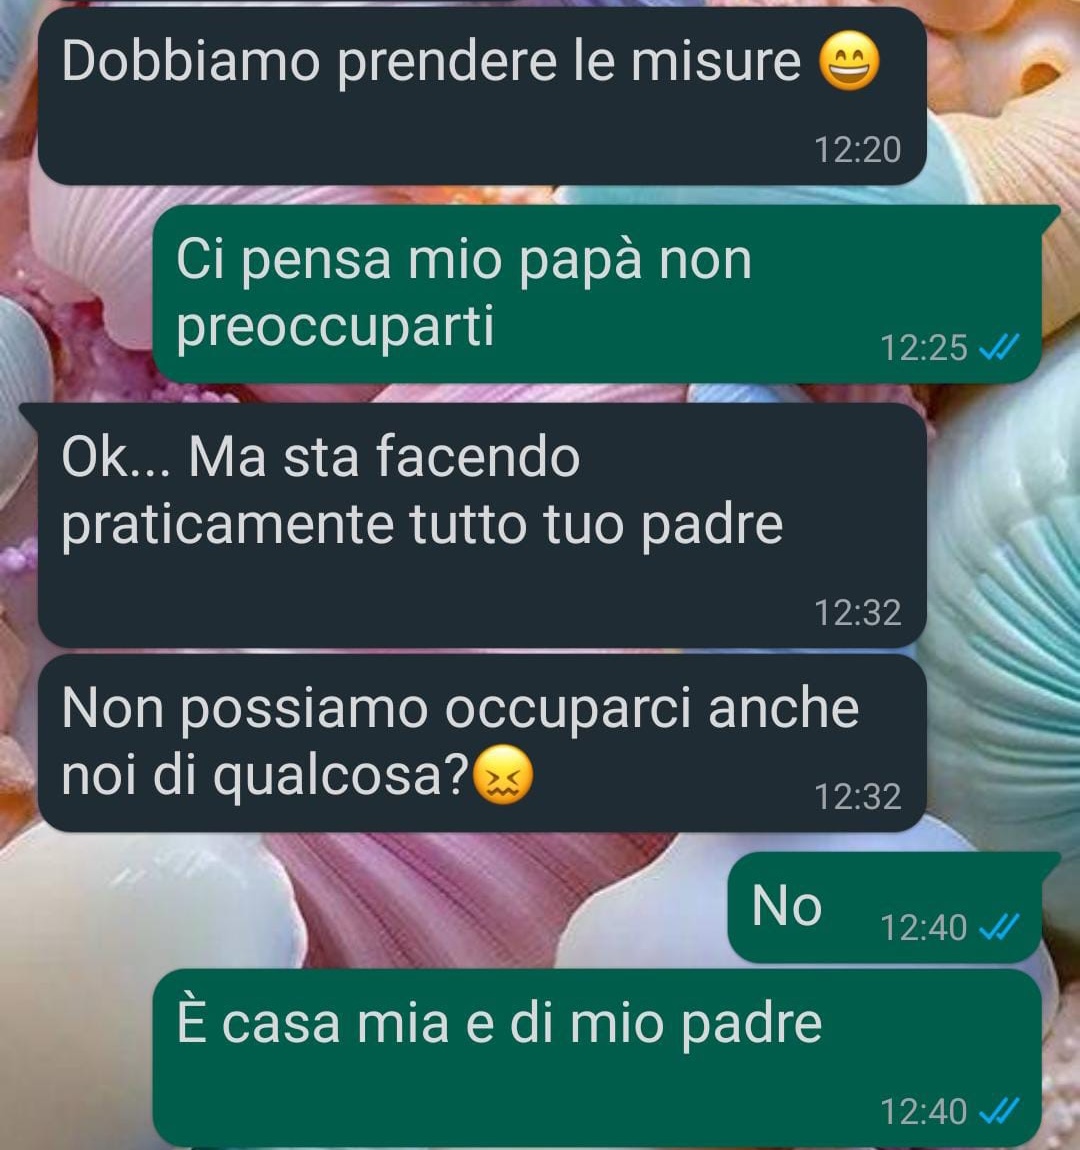Tap the double checkmarks beside the last 12:40
The image size is (1080, 1150).
pyautogui.click(x=999, y=1111)
